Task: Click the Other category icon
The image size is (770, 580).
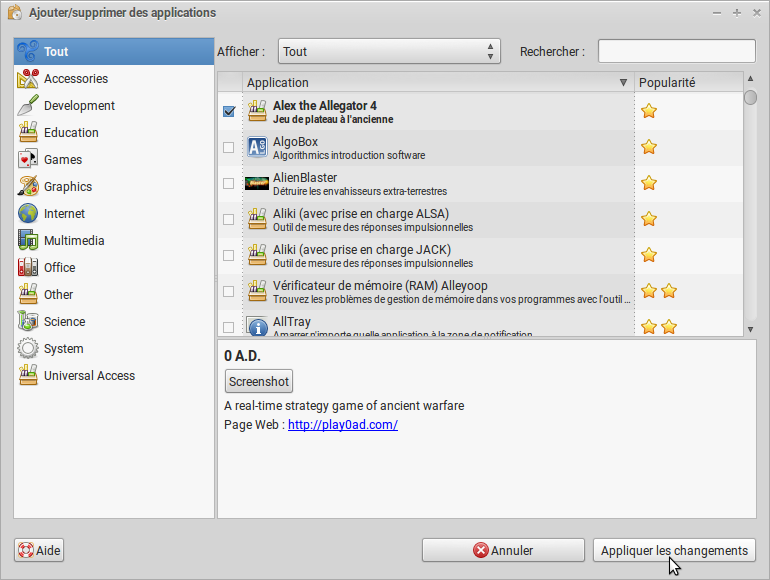Action: coord(28,295)
